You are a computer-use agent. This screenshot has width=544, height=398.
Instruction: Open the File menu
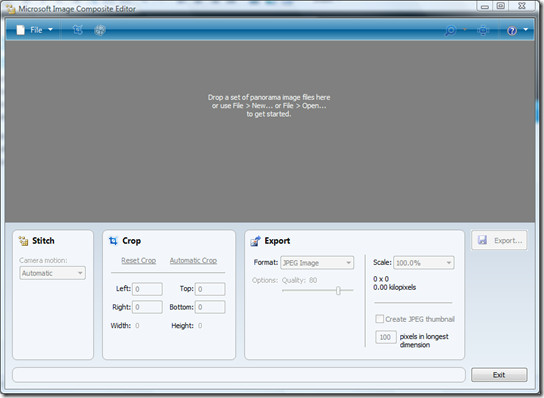pyautogui.click(x=35, y=30)
